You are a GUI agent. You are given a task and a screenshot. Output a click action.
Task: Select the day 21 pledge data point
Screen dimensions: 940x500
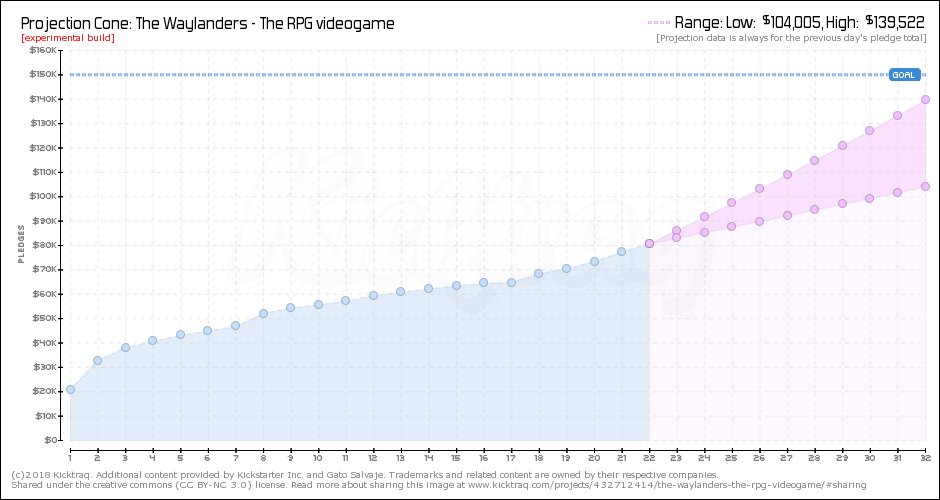pyautogui.click(x=622, y=251)
